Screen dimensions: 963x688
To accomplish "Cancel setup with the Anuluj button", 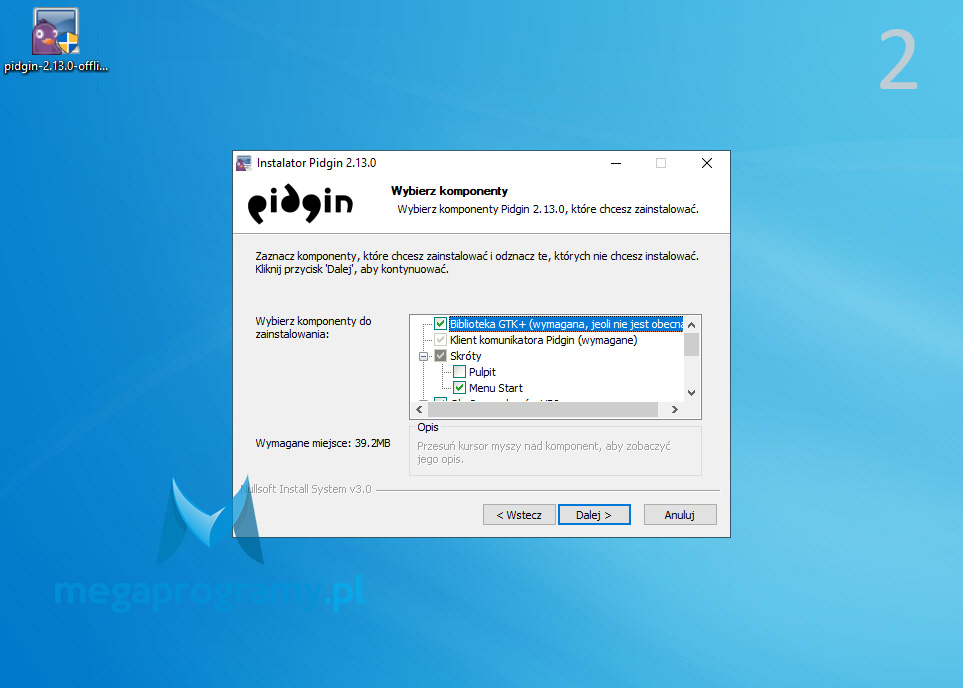I will point(680,515).
